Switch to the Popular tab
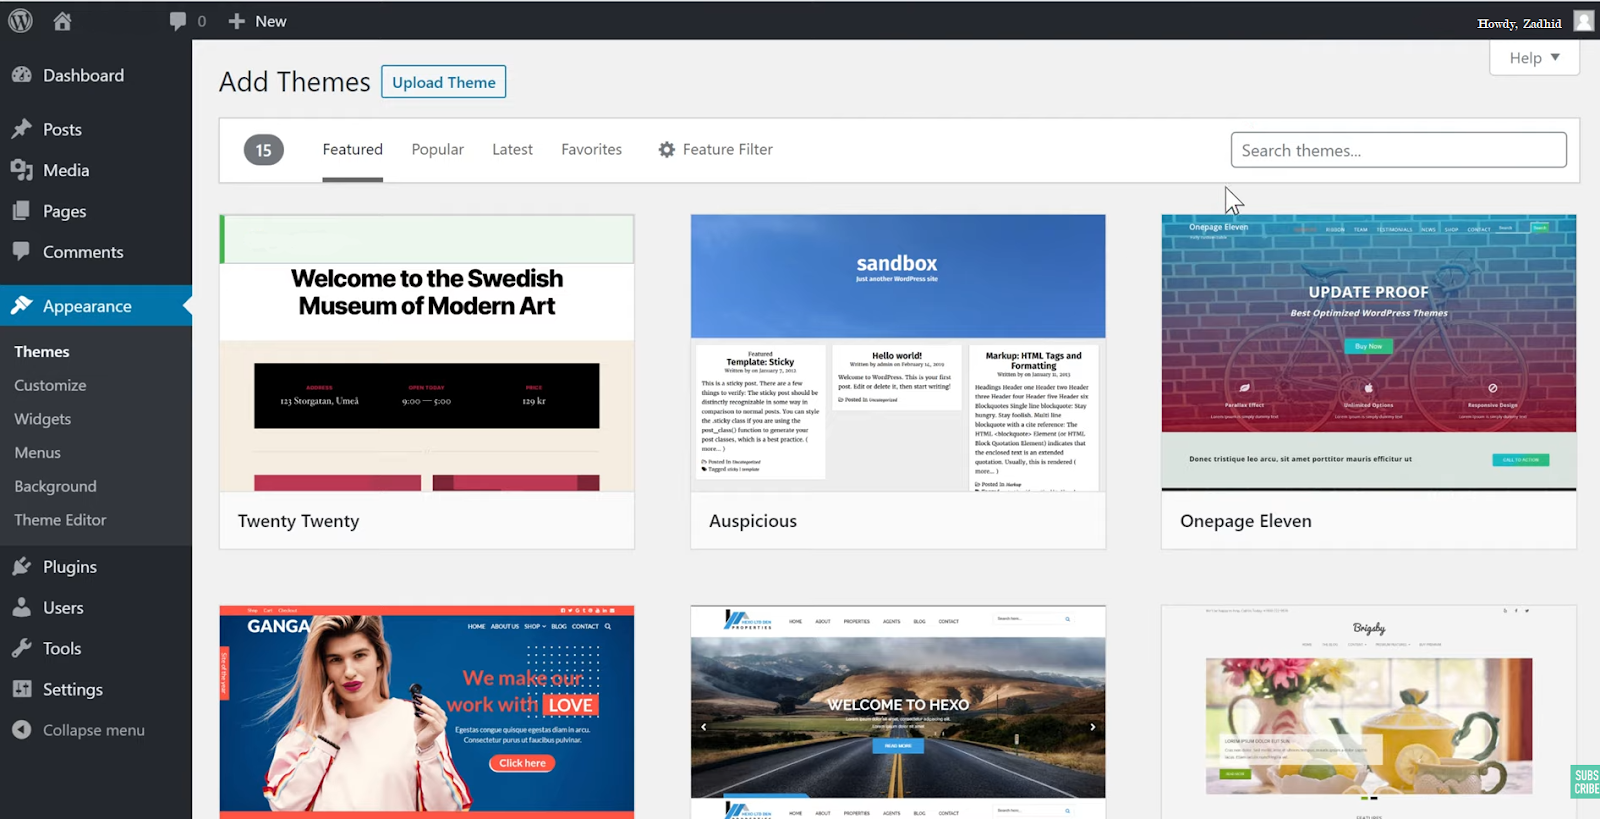1600x819 pixels. pos(438,149)
